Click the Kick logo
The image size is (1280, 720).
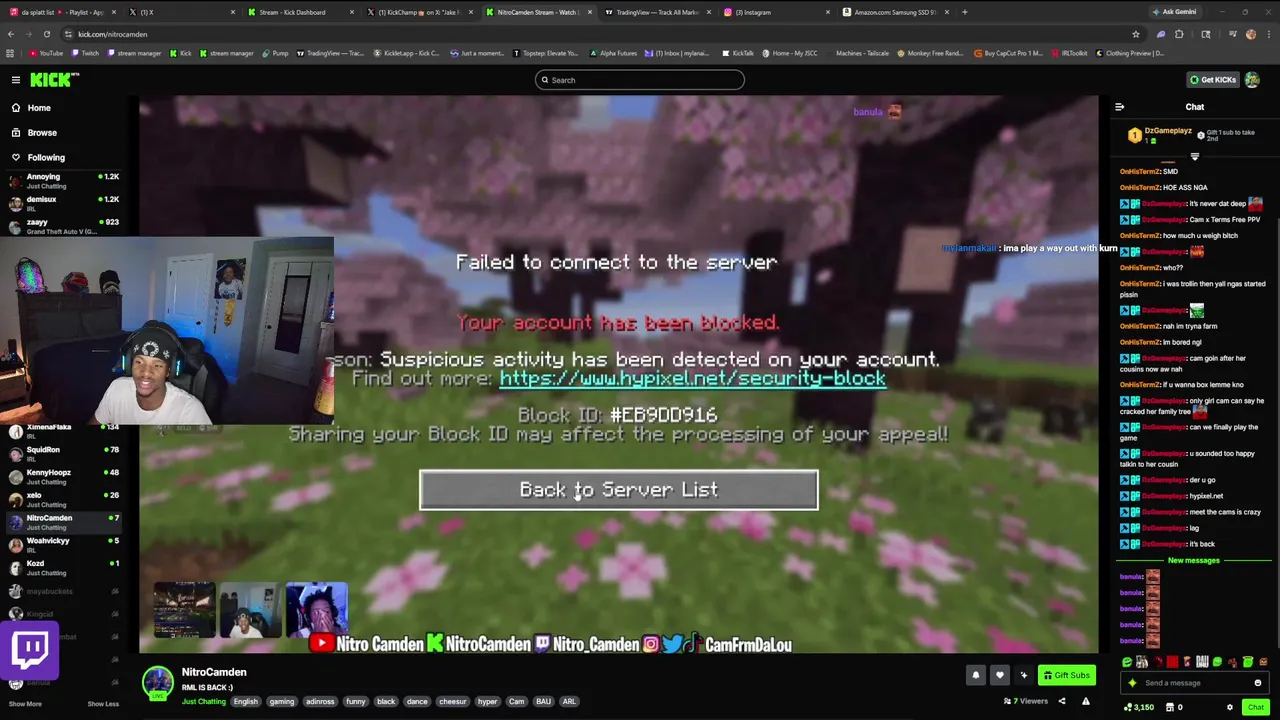[x=53, y=80]
